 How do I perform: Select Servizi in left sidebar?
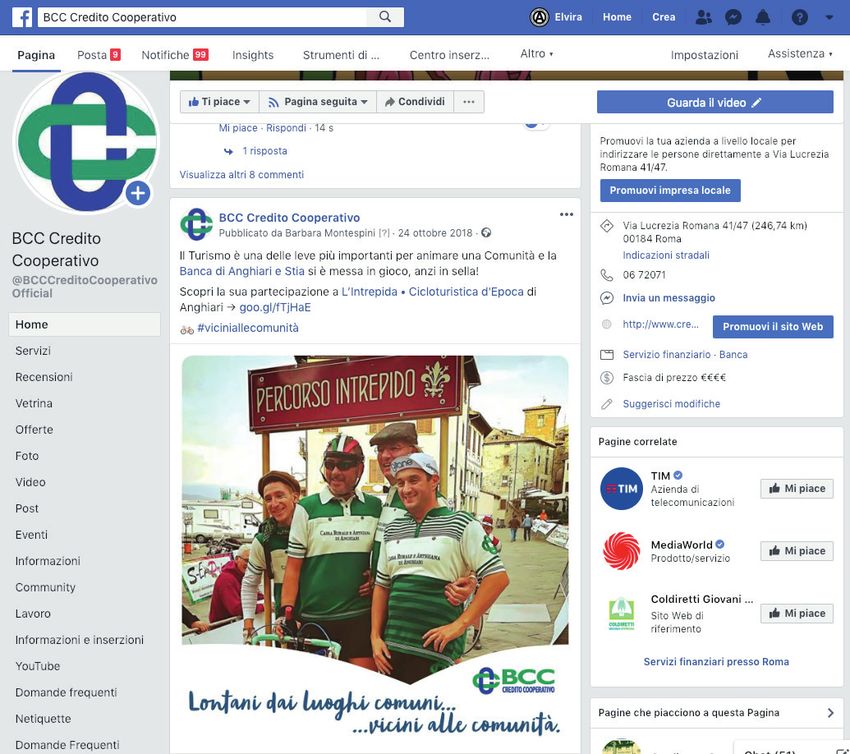(33, 351)
